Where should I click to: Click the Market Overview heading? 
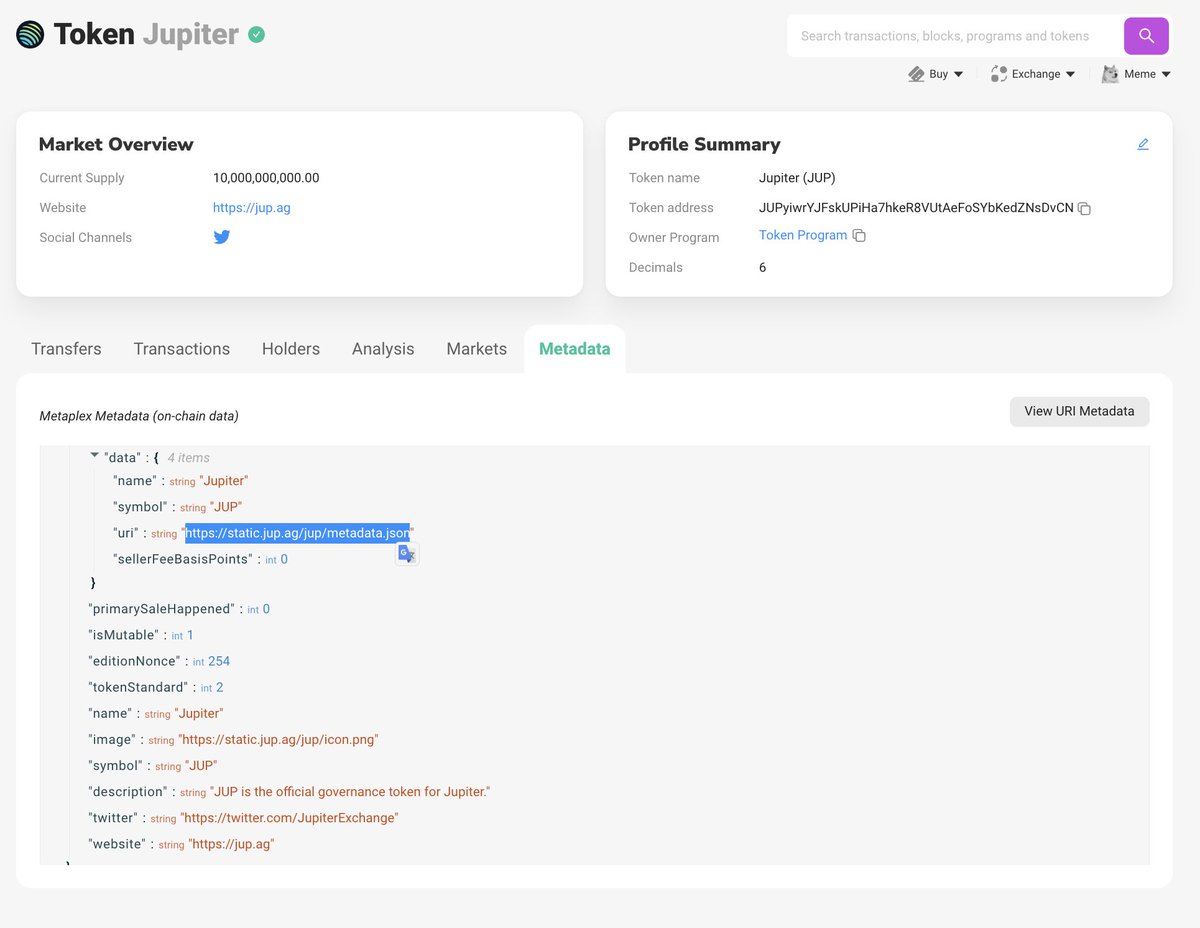(x=116, y=144)
